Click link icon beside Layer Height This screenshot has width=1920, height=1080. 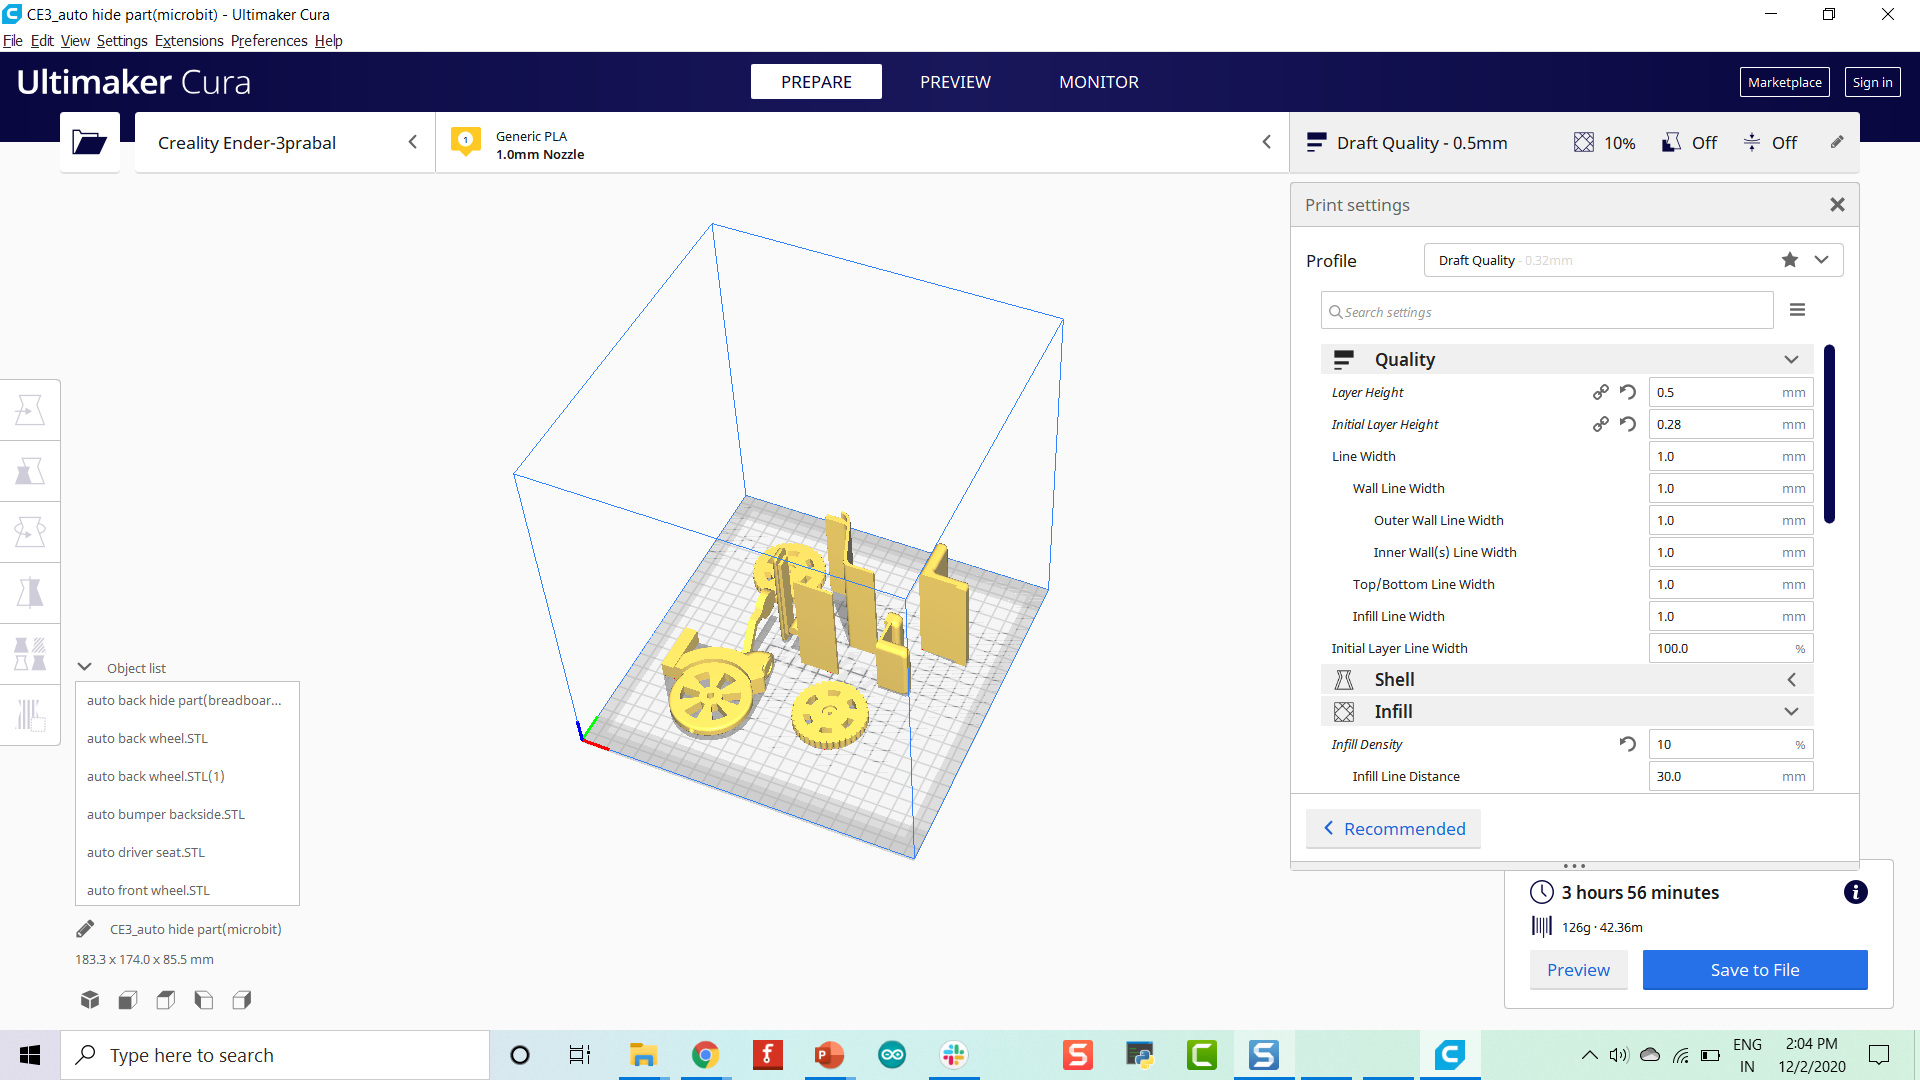pyautogui.click(x=1601, y=392)
